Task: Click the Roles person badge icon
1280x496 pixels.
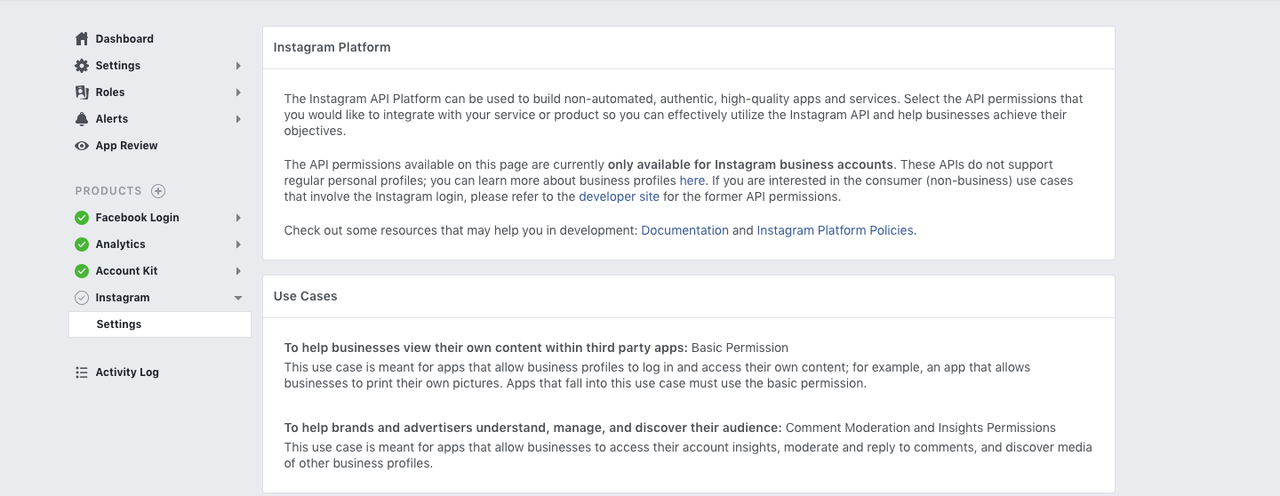Action: (x=82, y=92)
